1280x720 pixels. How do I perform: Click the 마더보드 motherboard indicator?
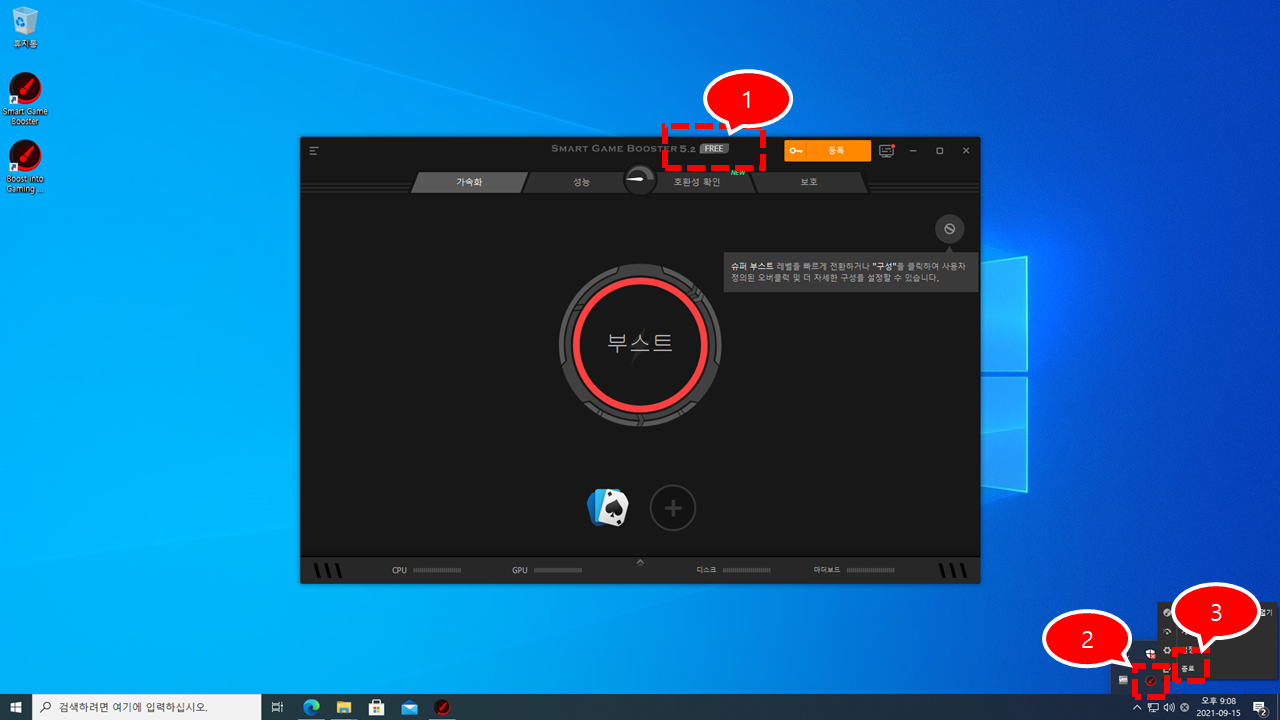coord(853,570)
